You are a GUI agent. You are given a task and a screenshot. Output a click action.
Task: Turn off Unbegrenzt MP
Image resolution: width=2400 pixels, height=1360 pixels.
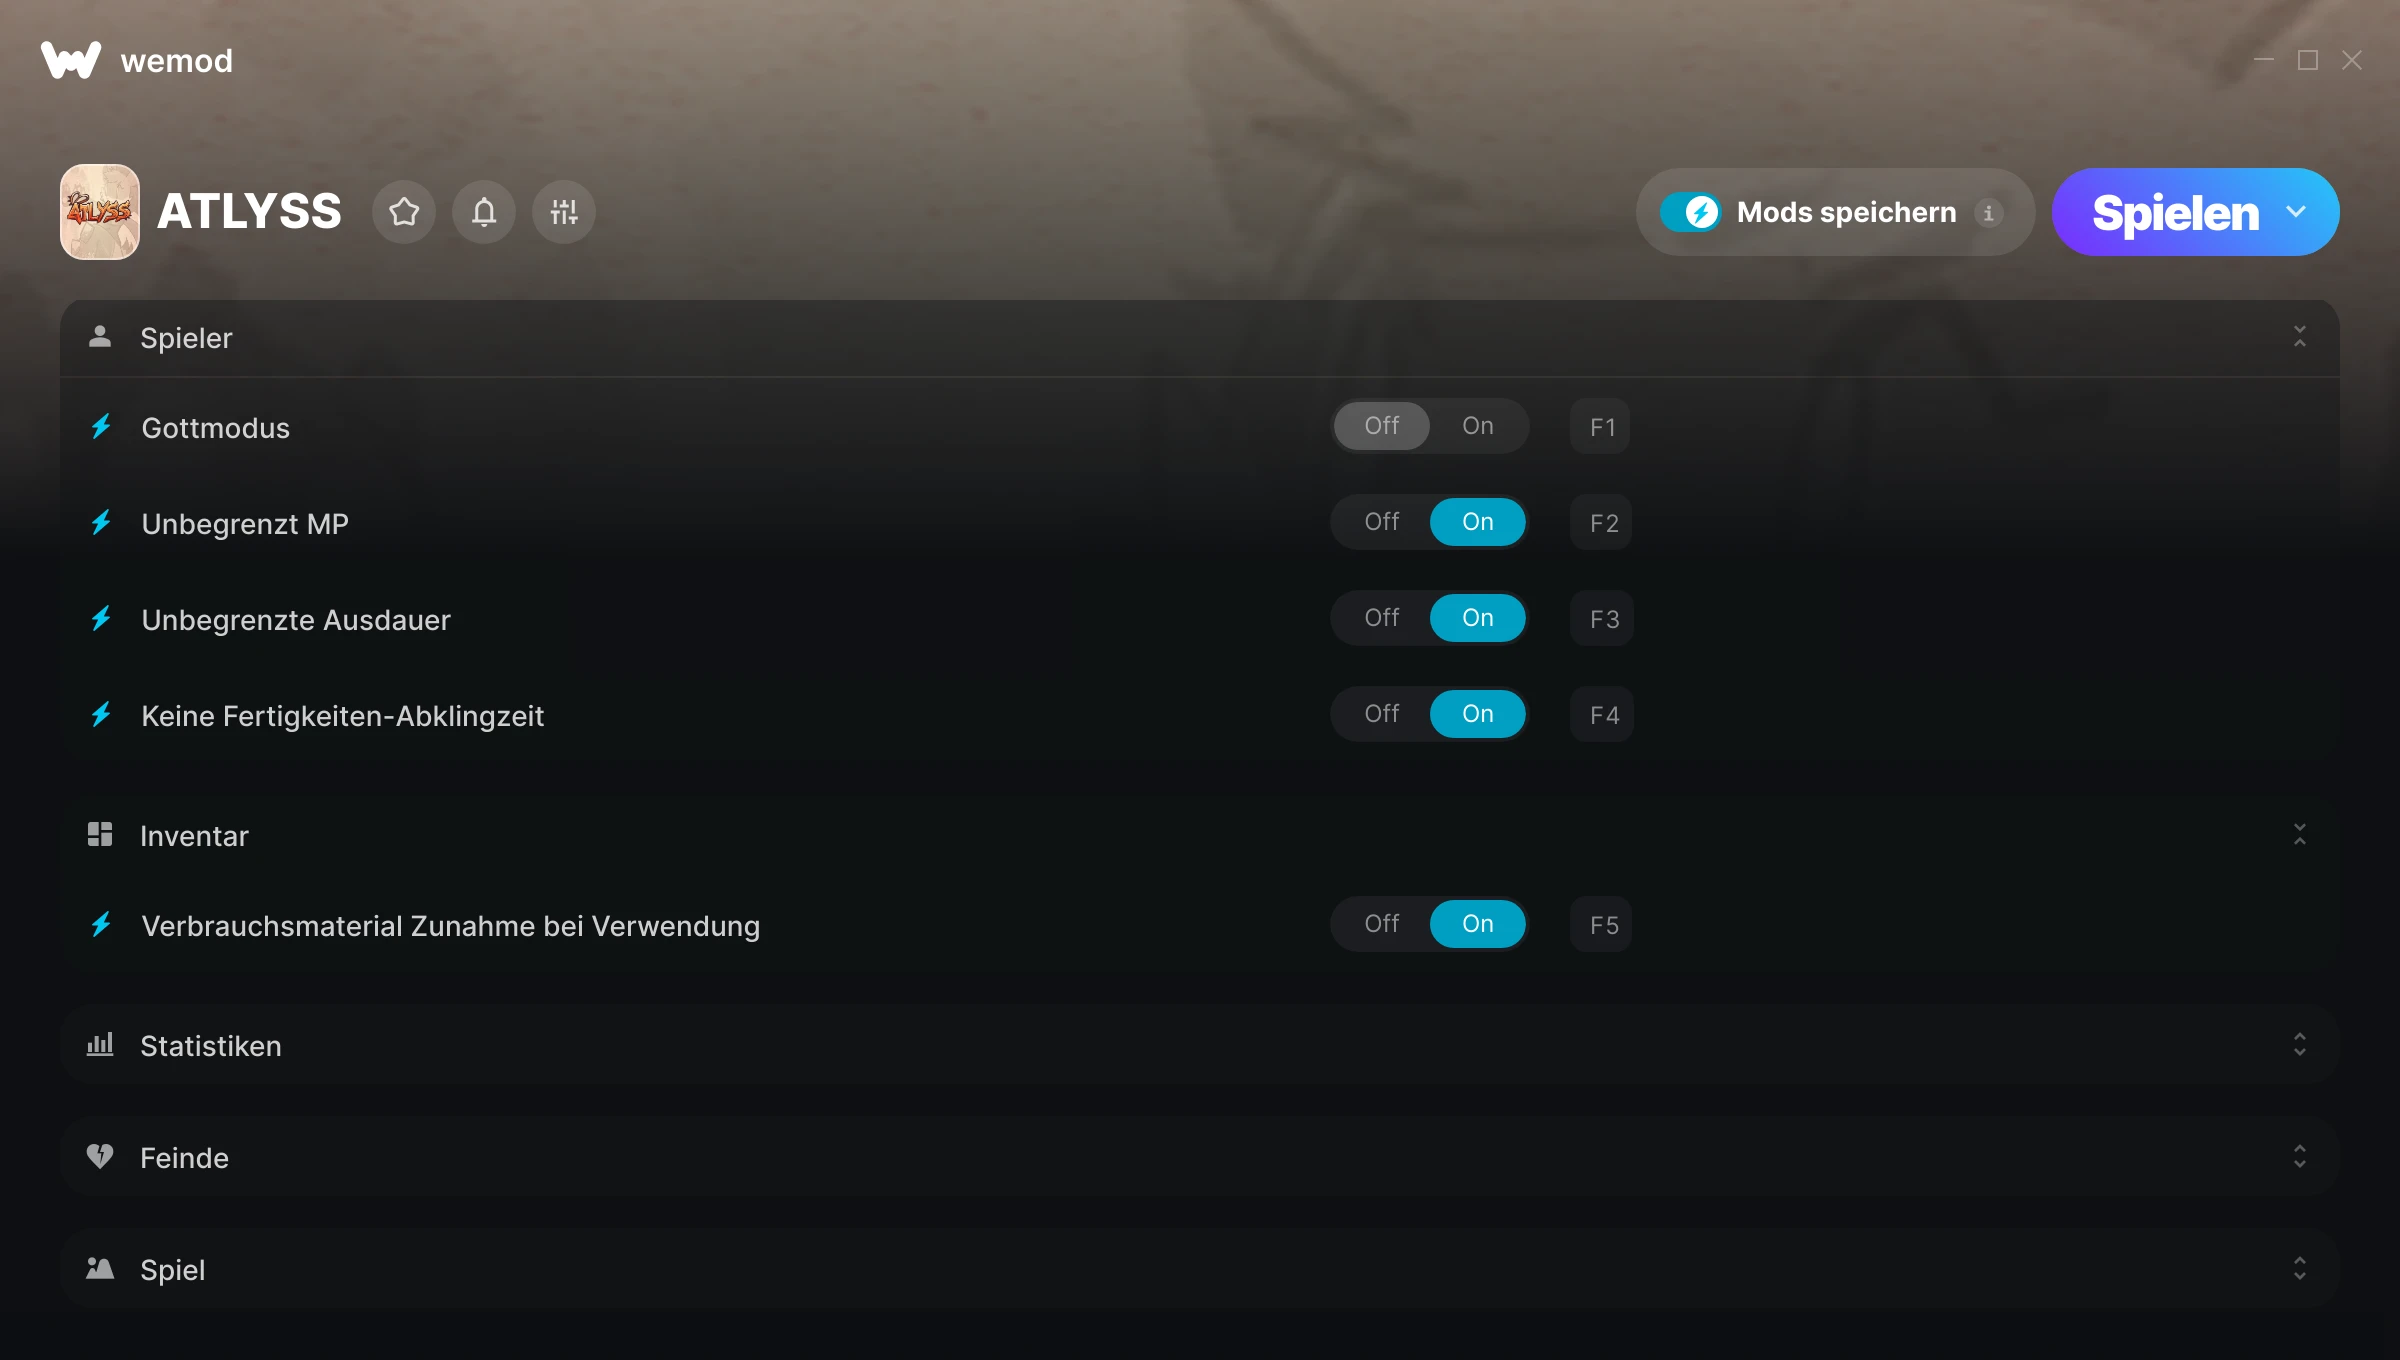(x=1382, y=522)
